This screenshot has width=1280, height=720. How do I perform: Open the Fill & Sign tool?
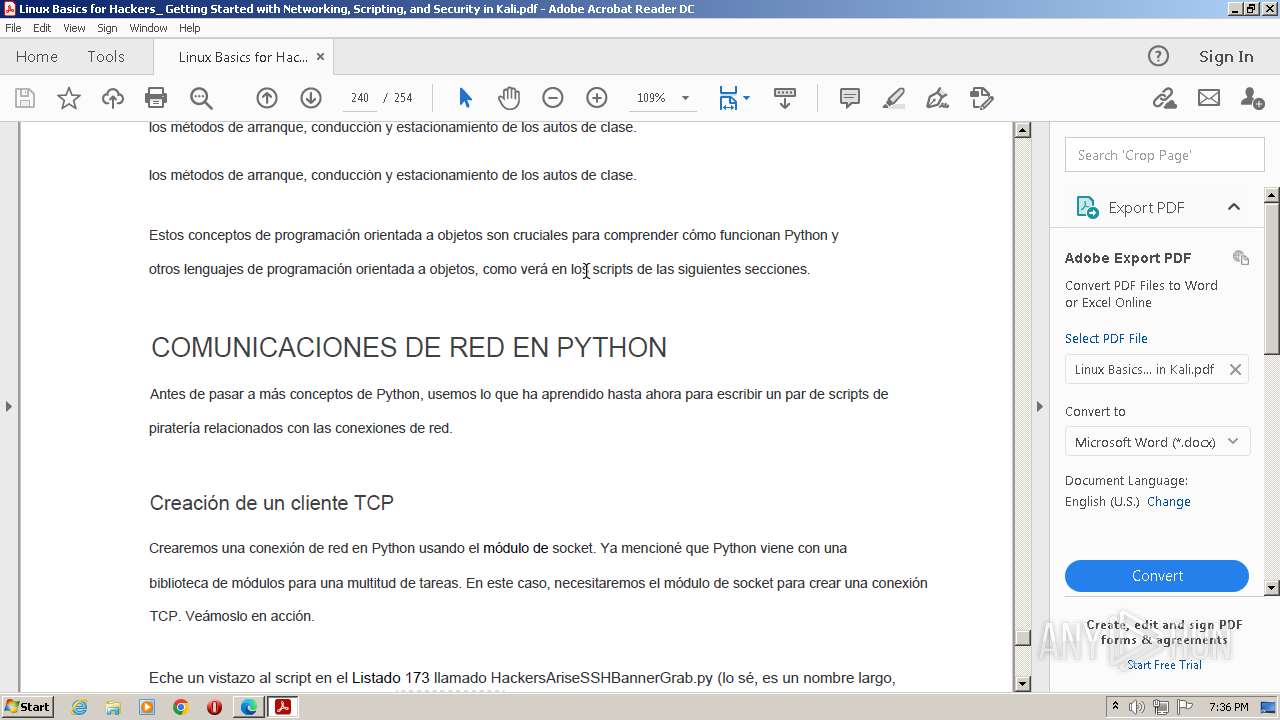point(938,98)
